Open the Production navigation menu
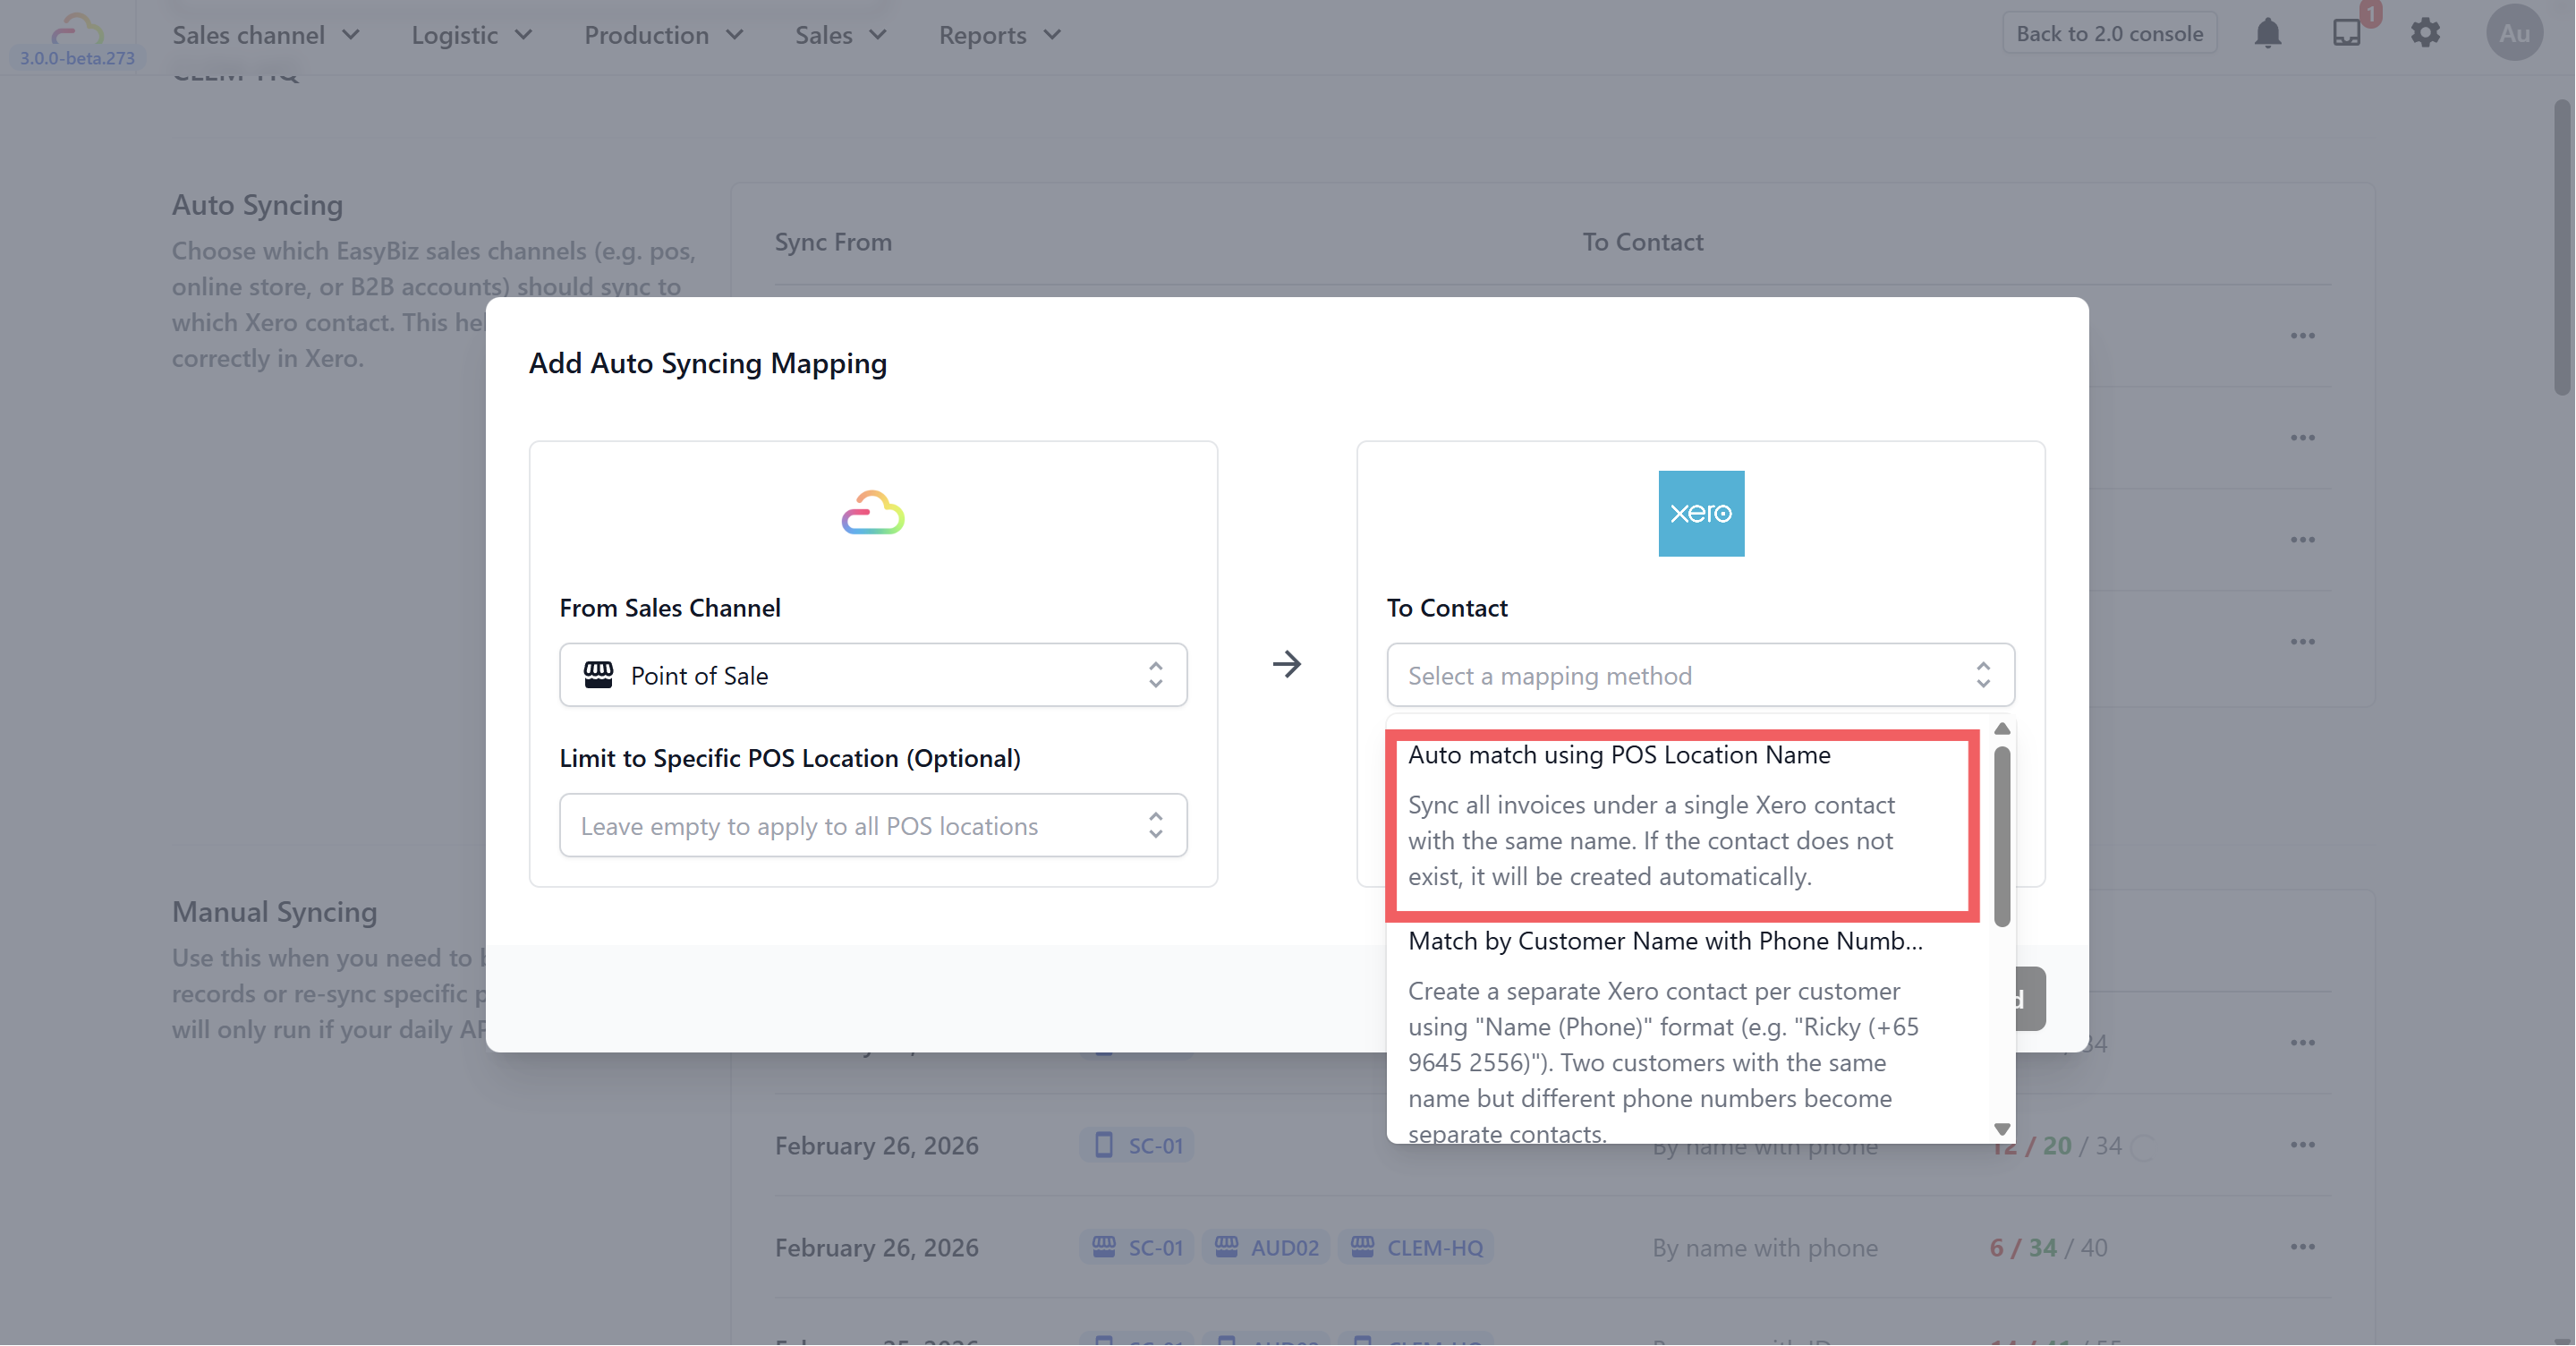Image resolution: width=2576 pixels, height=1346 pixels. coord(663,35)
